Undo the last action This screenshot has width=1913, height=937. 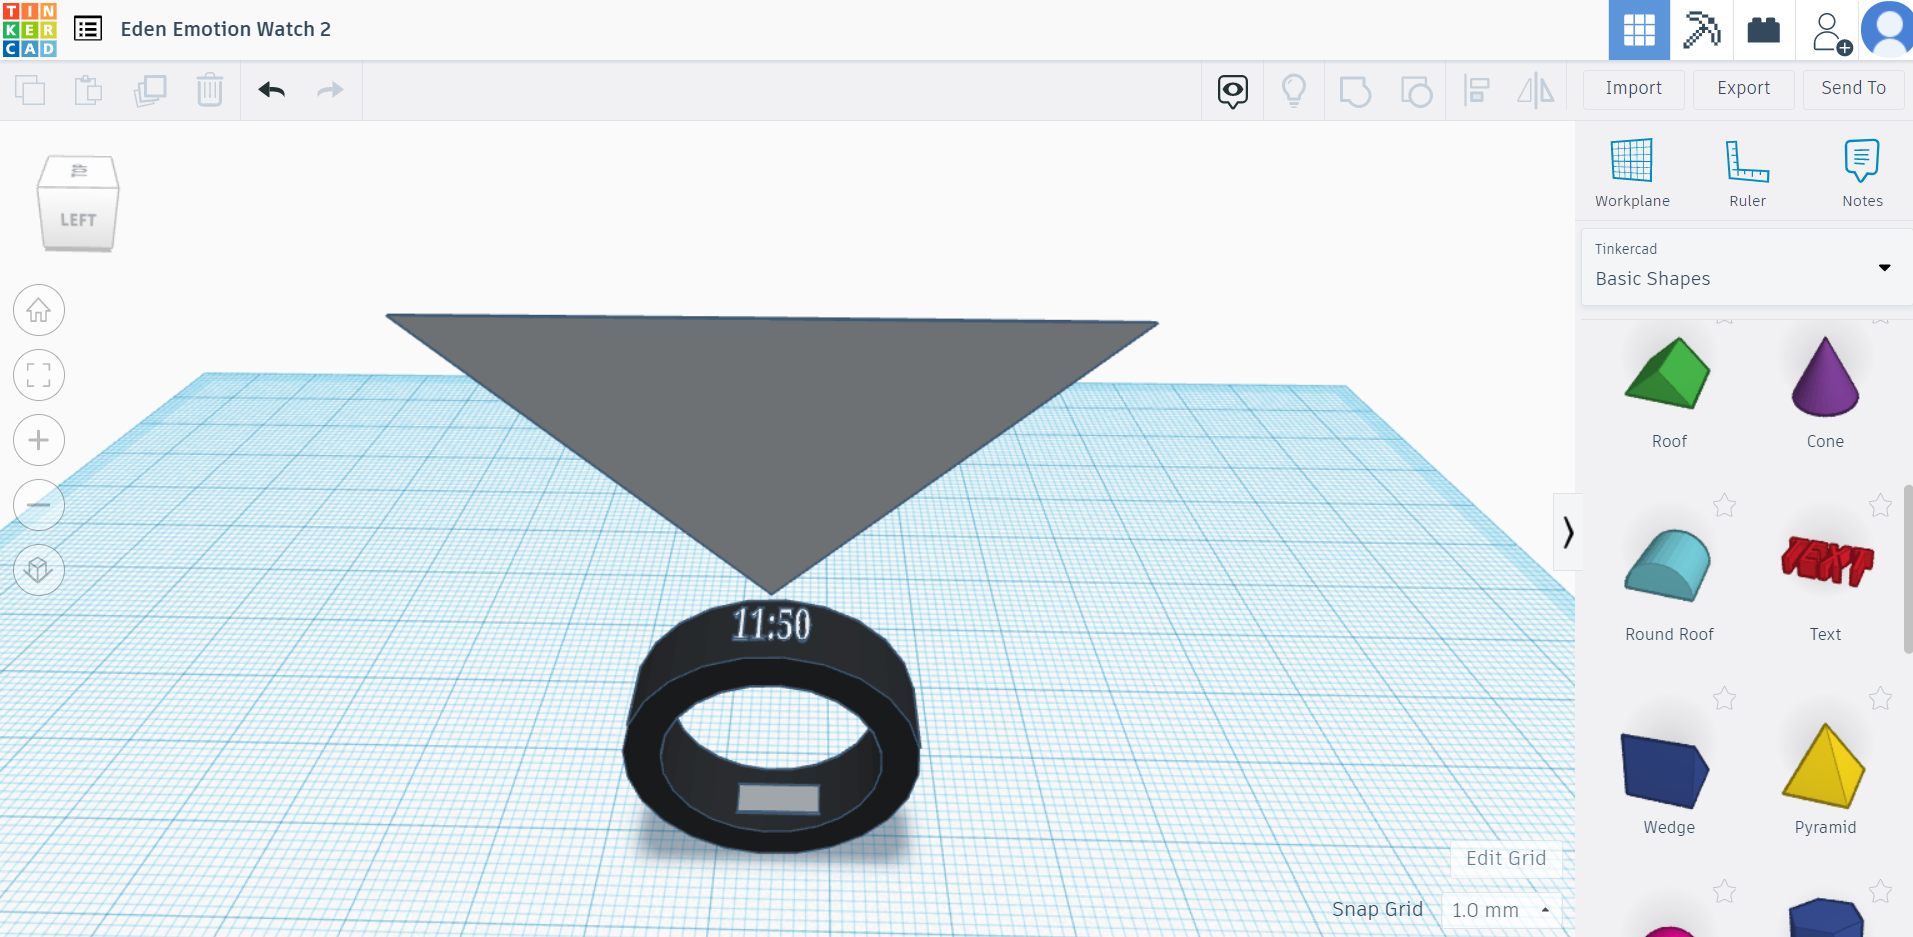(272, 90)
